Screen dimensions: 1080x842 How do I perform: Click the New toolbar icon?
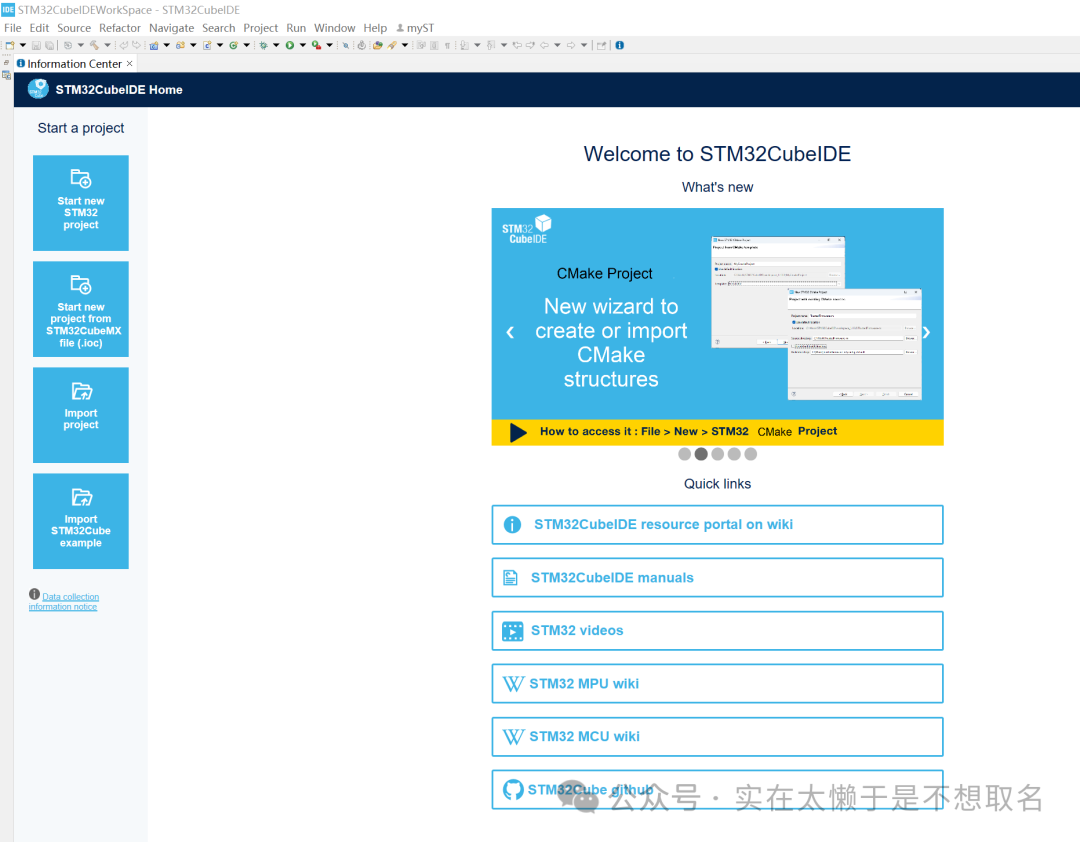pyautogui.click(x=10, y=45)
